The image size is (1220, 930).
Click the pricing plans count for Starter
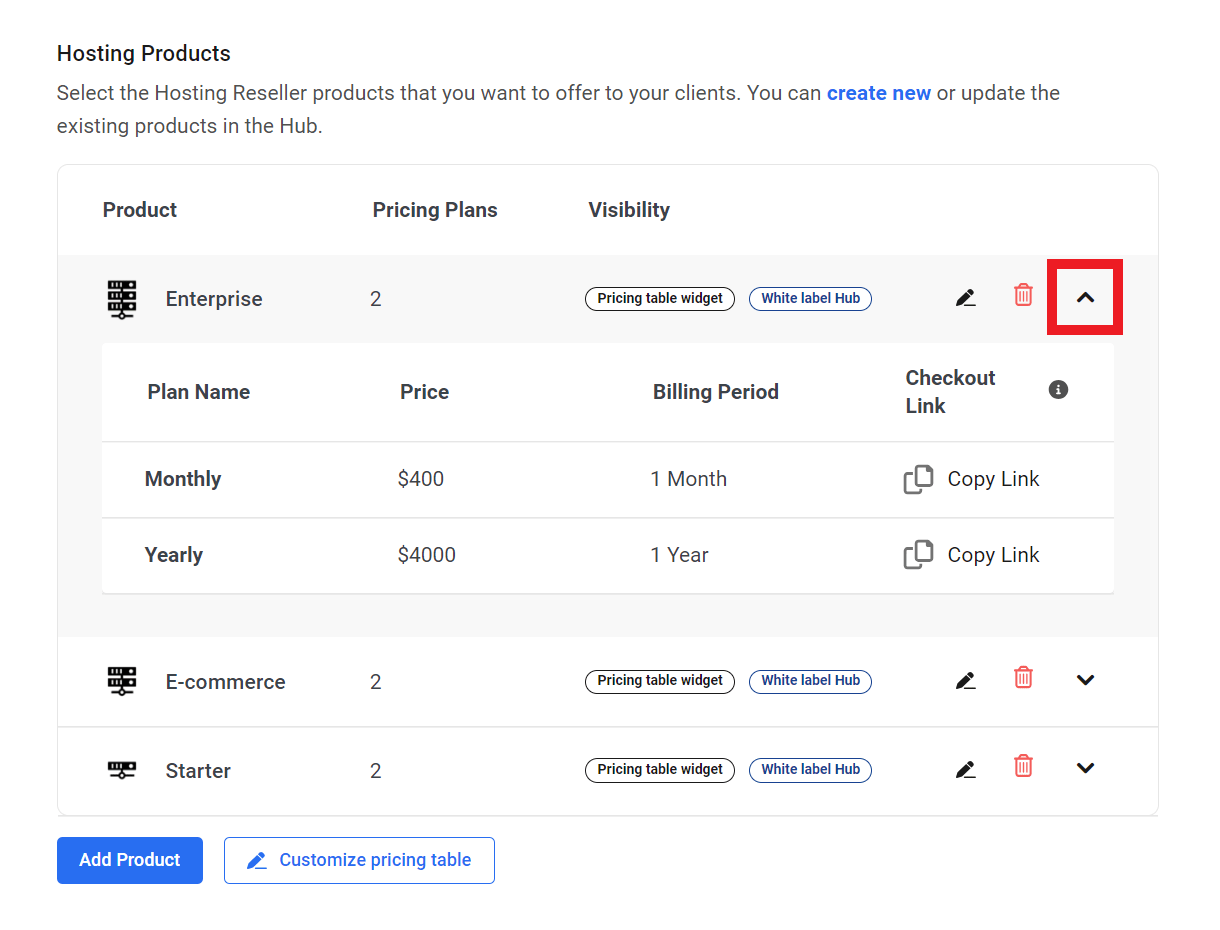376,771
